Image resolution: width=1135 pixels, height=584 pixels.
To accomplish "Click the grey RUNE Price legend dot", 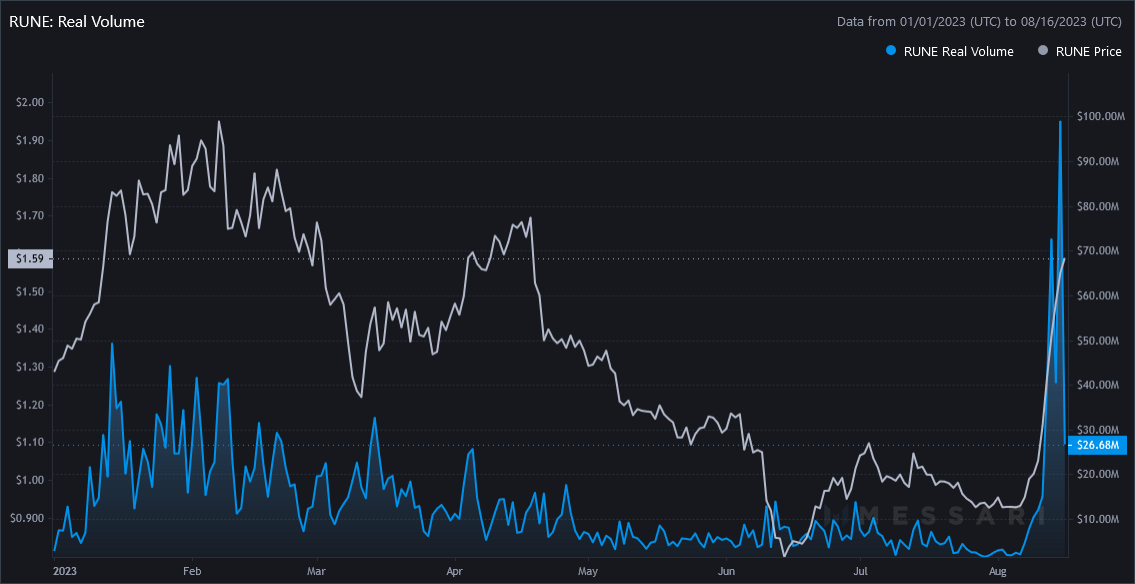I will coord(1042,51).
